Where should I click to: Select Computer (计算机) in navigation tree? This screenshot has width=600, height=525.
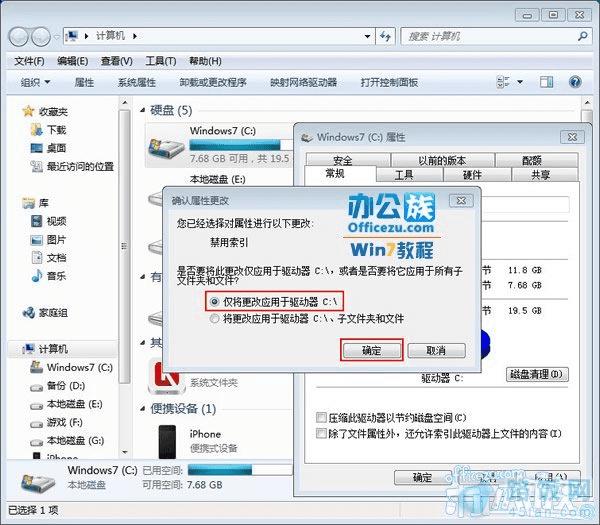[45, 349]
